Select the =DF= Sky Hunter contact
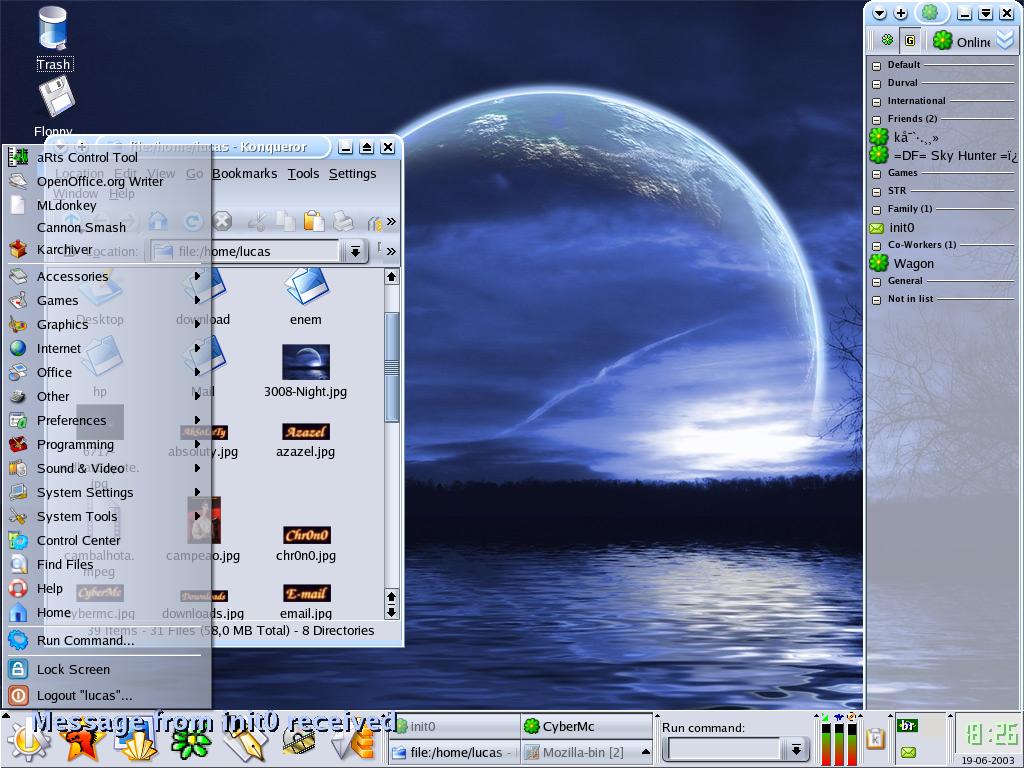Image resolution: width=1024 pixels, height=768 pixels. 944,155
